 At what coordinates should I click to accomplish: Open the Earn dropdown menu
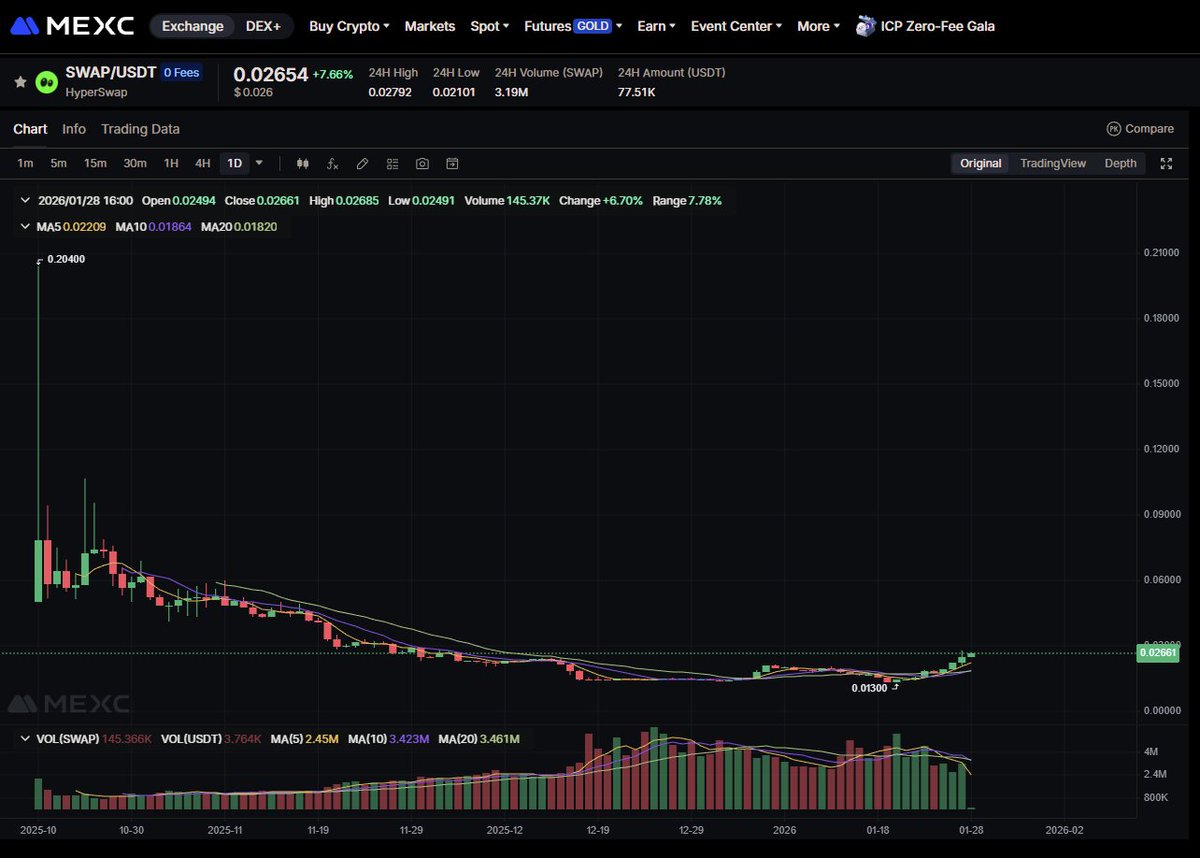(x=656, y=26)
